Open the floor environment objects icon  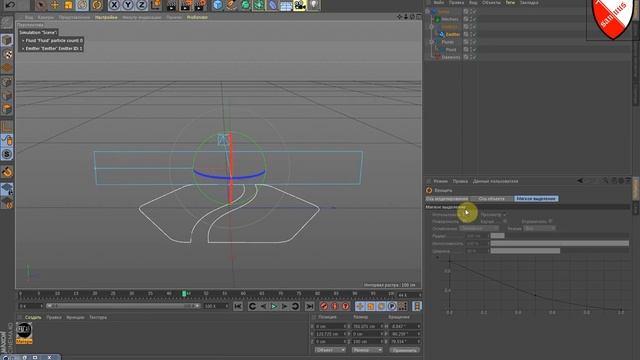point(286,5)
